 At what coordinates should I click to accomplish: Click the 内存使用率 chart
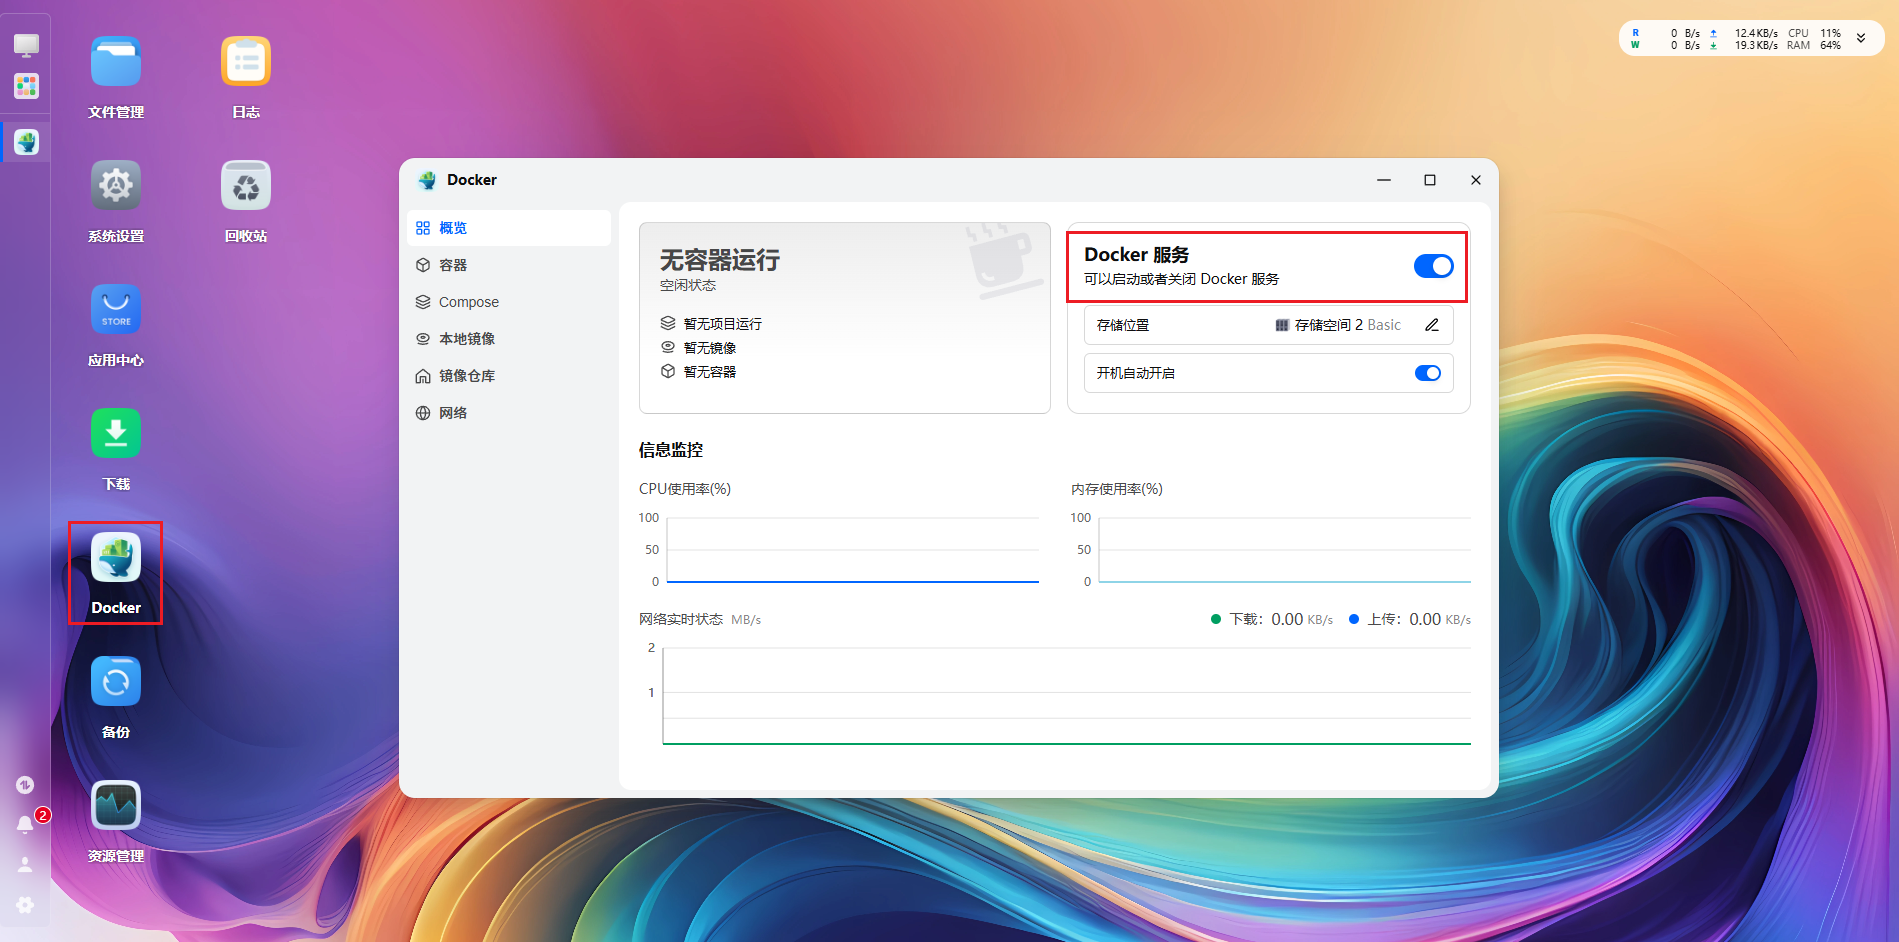pos(1284,550)
